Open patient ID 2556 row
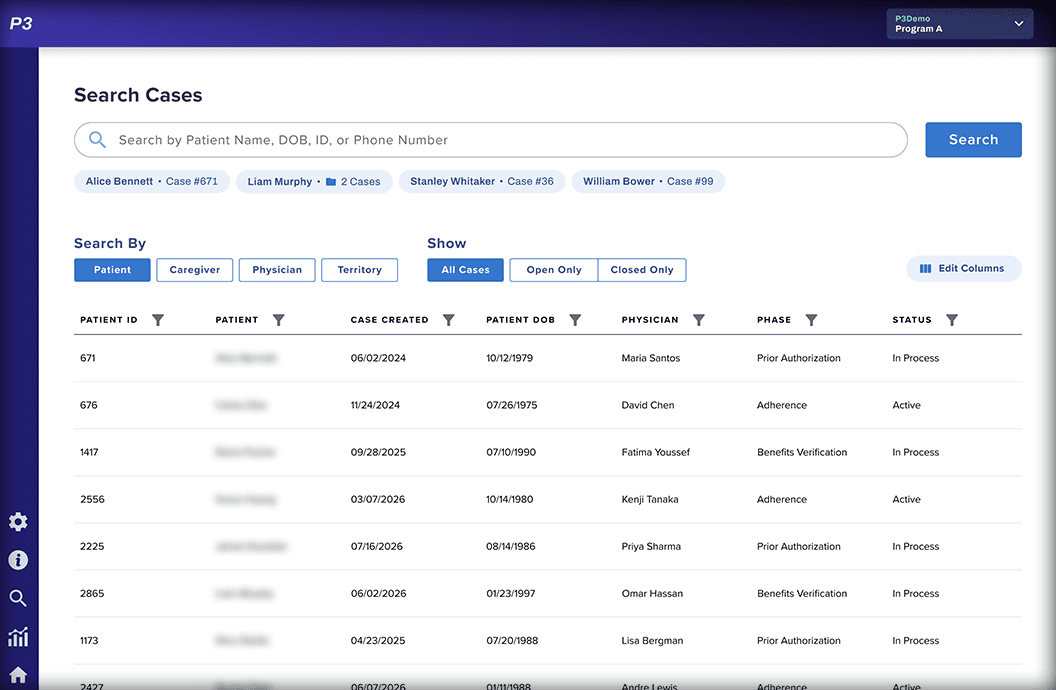The width and height of the screenshot is (1056, 690). [x=548, y=499]
